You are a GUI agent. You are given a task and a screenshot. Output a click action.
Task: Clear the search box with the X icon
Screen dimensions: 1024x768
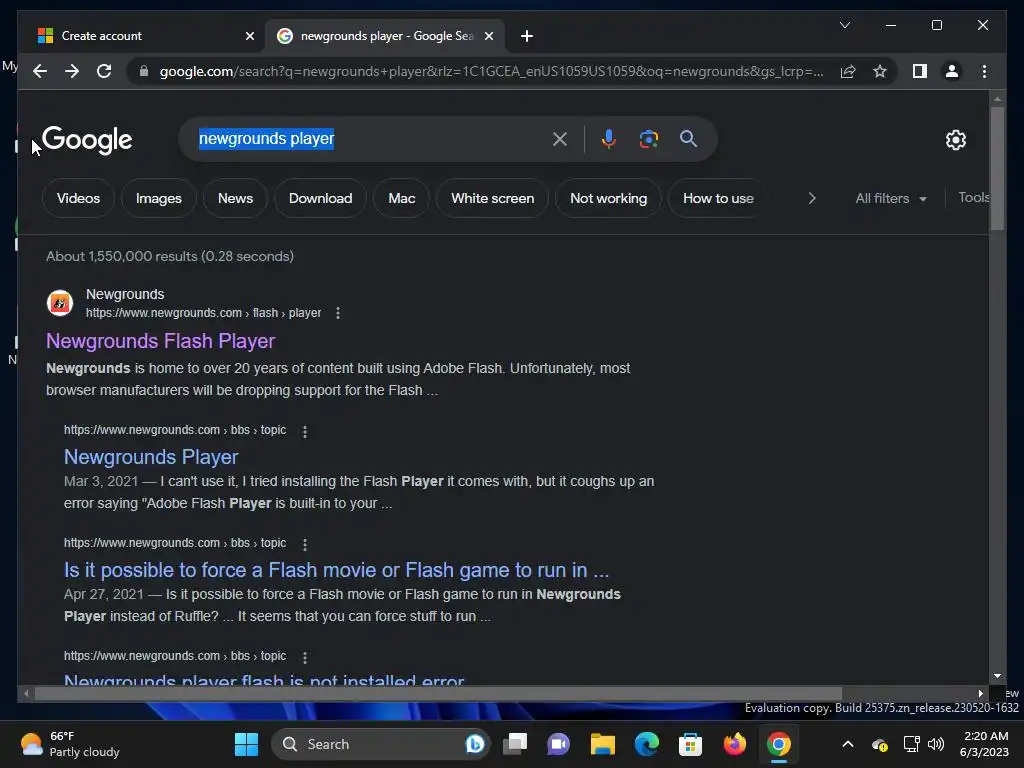(x=560, y=138)
